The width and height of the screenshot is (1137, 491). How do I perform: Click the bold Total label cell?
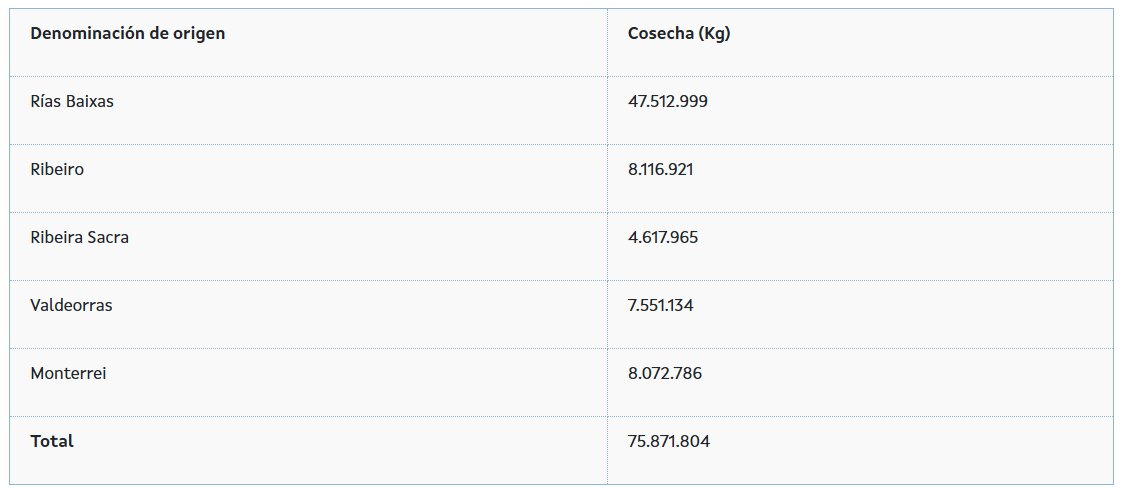point(52,441)
